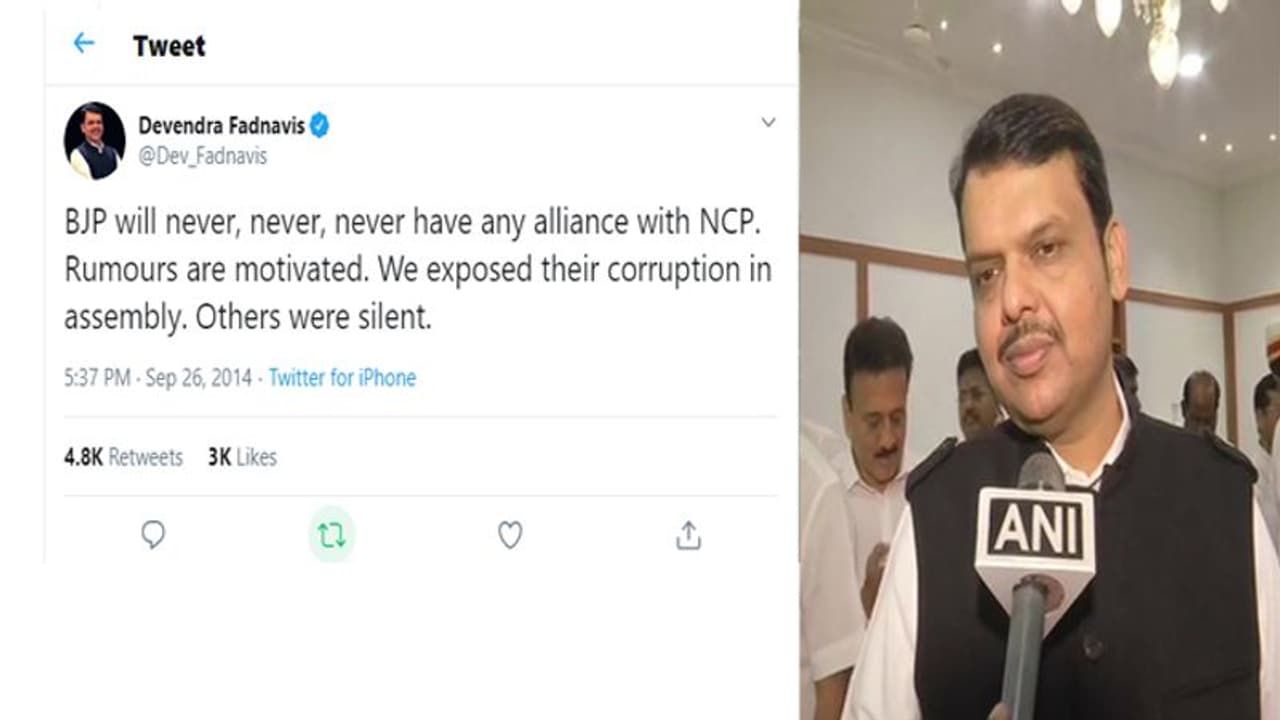Open Devendra Fadnavis's profile picture
This screenshot has width=1280, height=720.
click(x=95, y=140)
